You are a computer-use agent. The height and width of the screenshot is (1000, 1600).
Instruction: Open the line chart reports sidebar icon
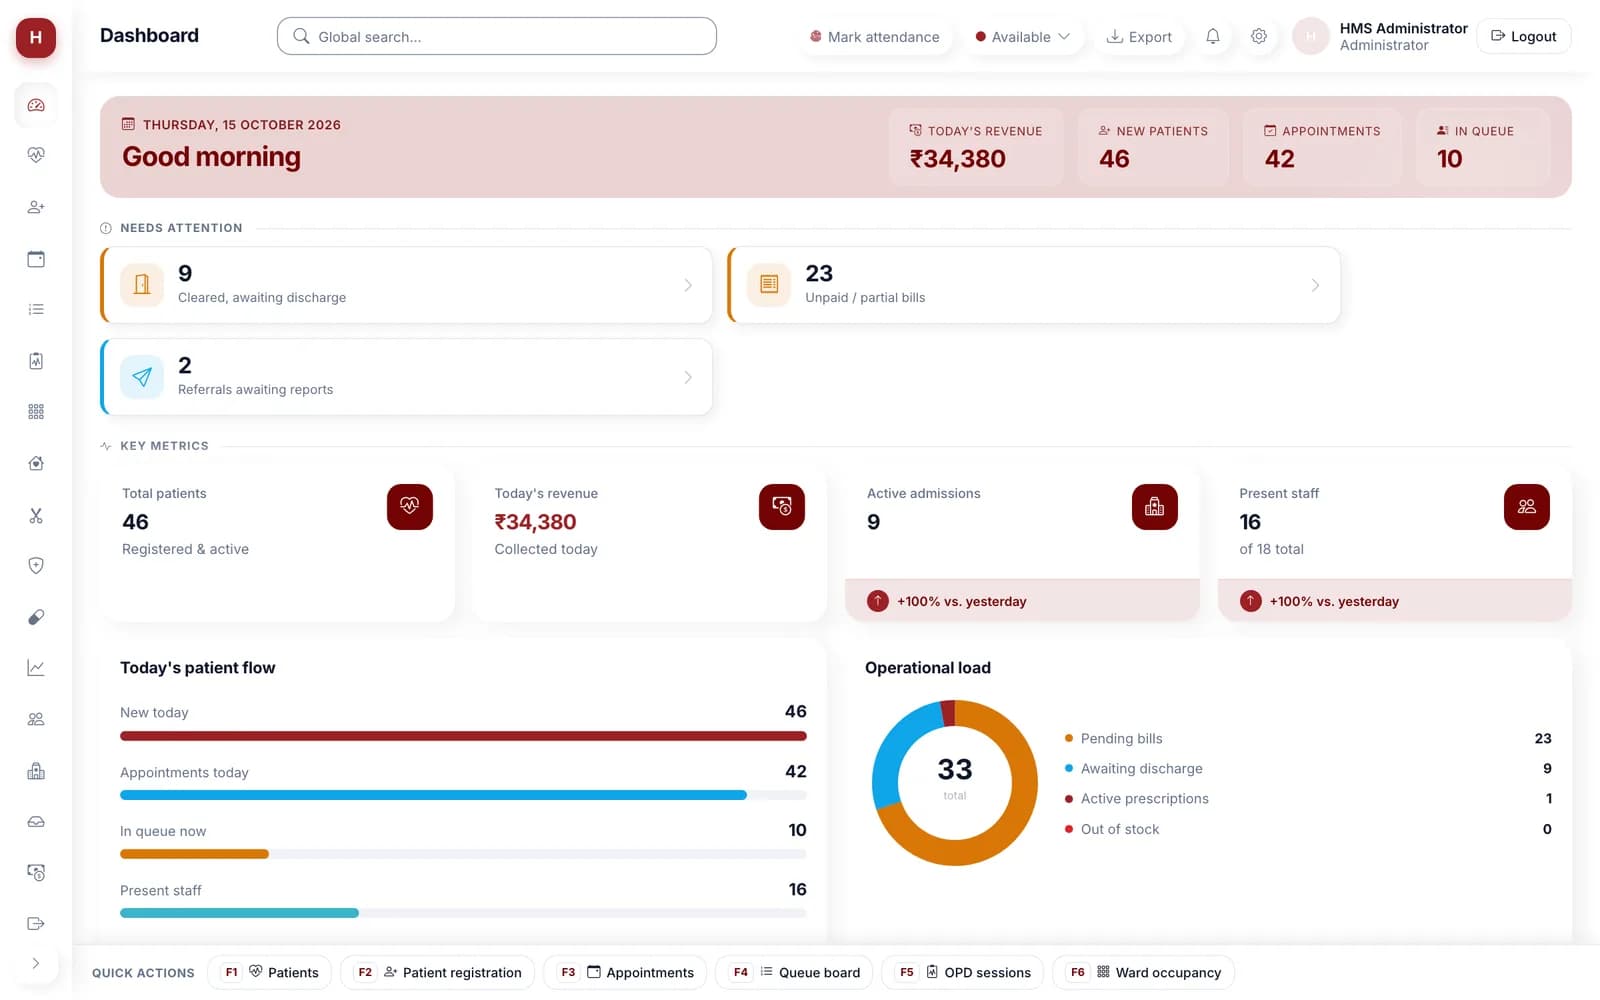(36, 668)
